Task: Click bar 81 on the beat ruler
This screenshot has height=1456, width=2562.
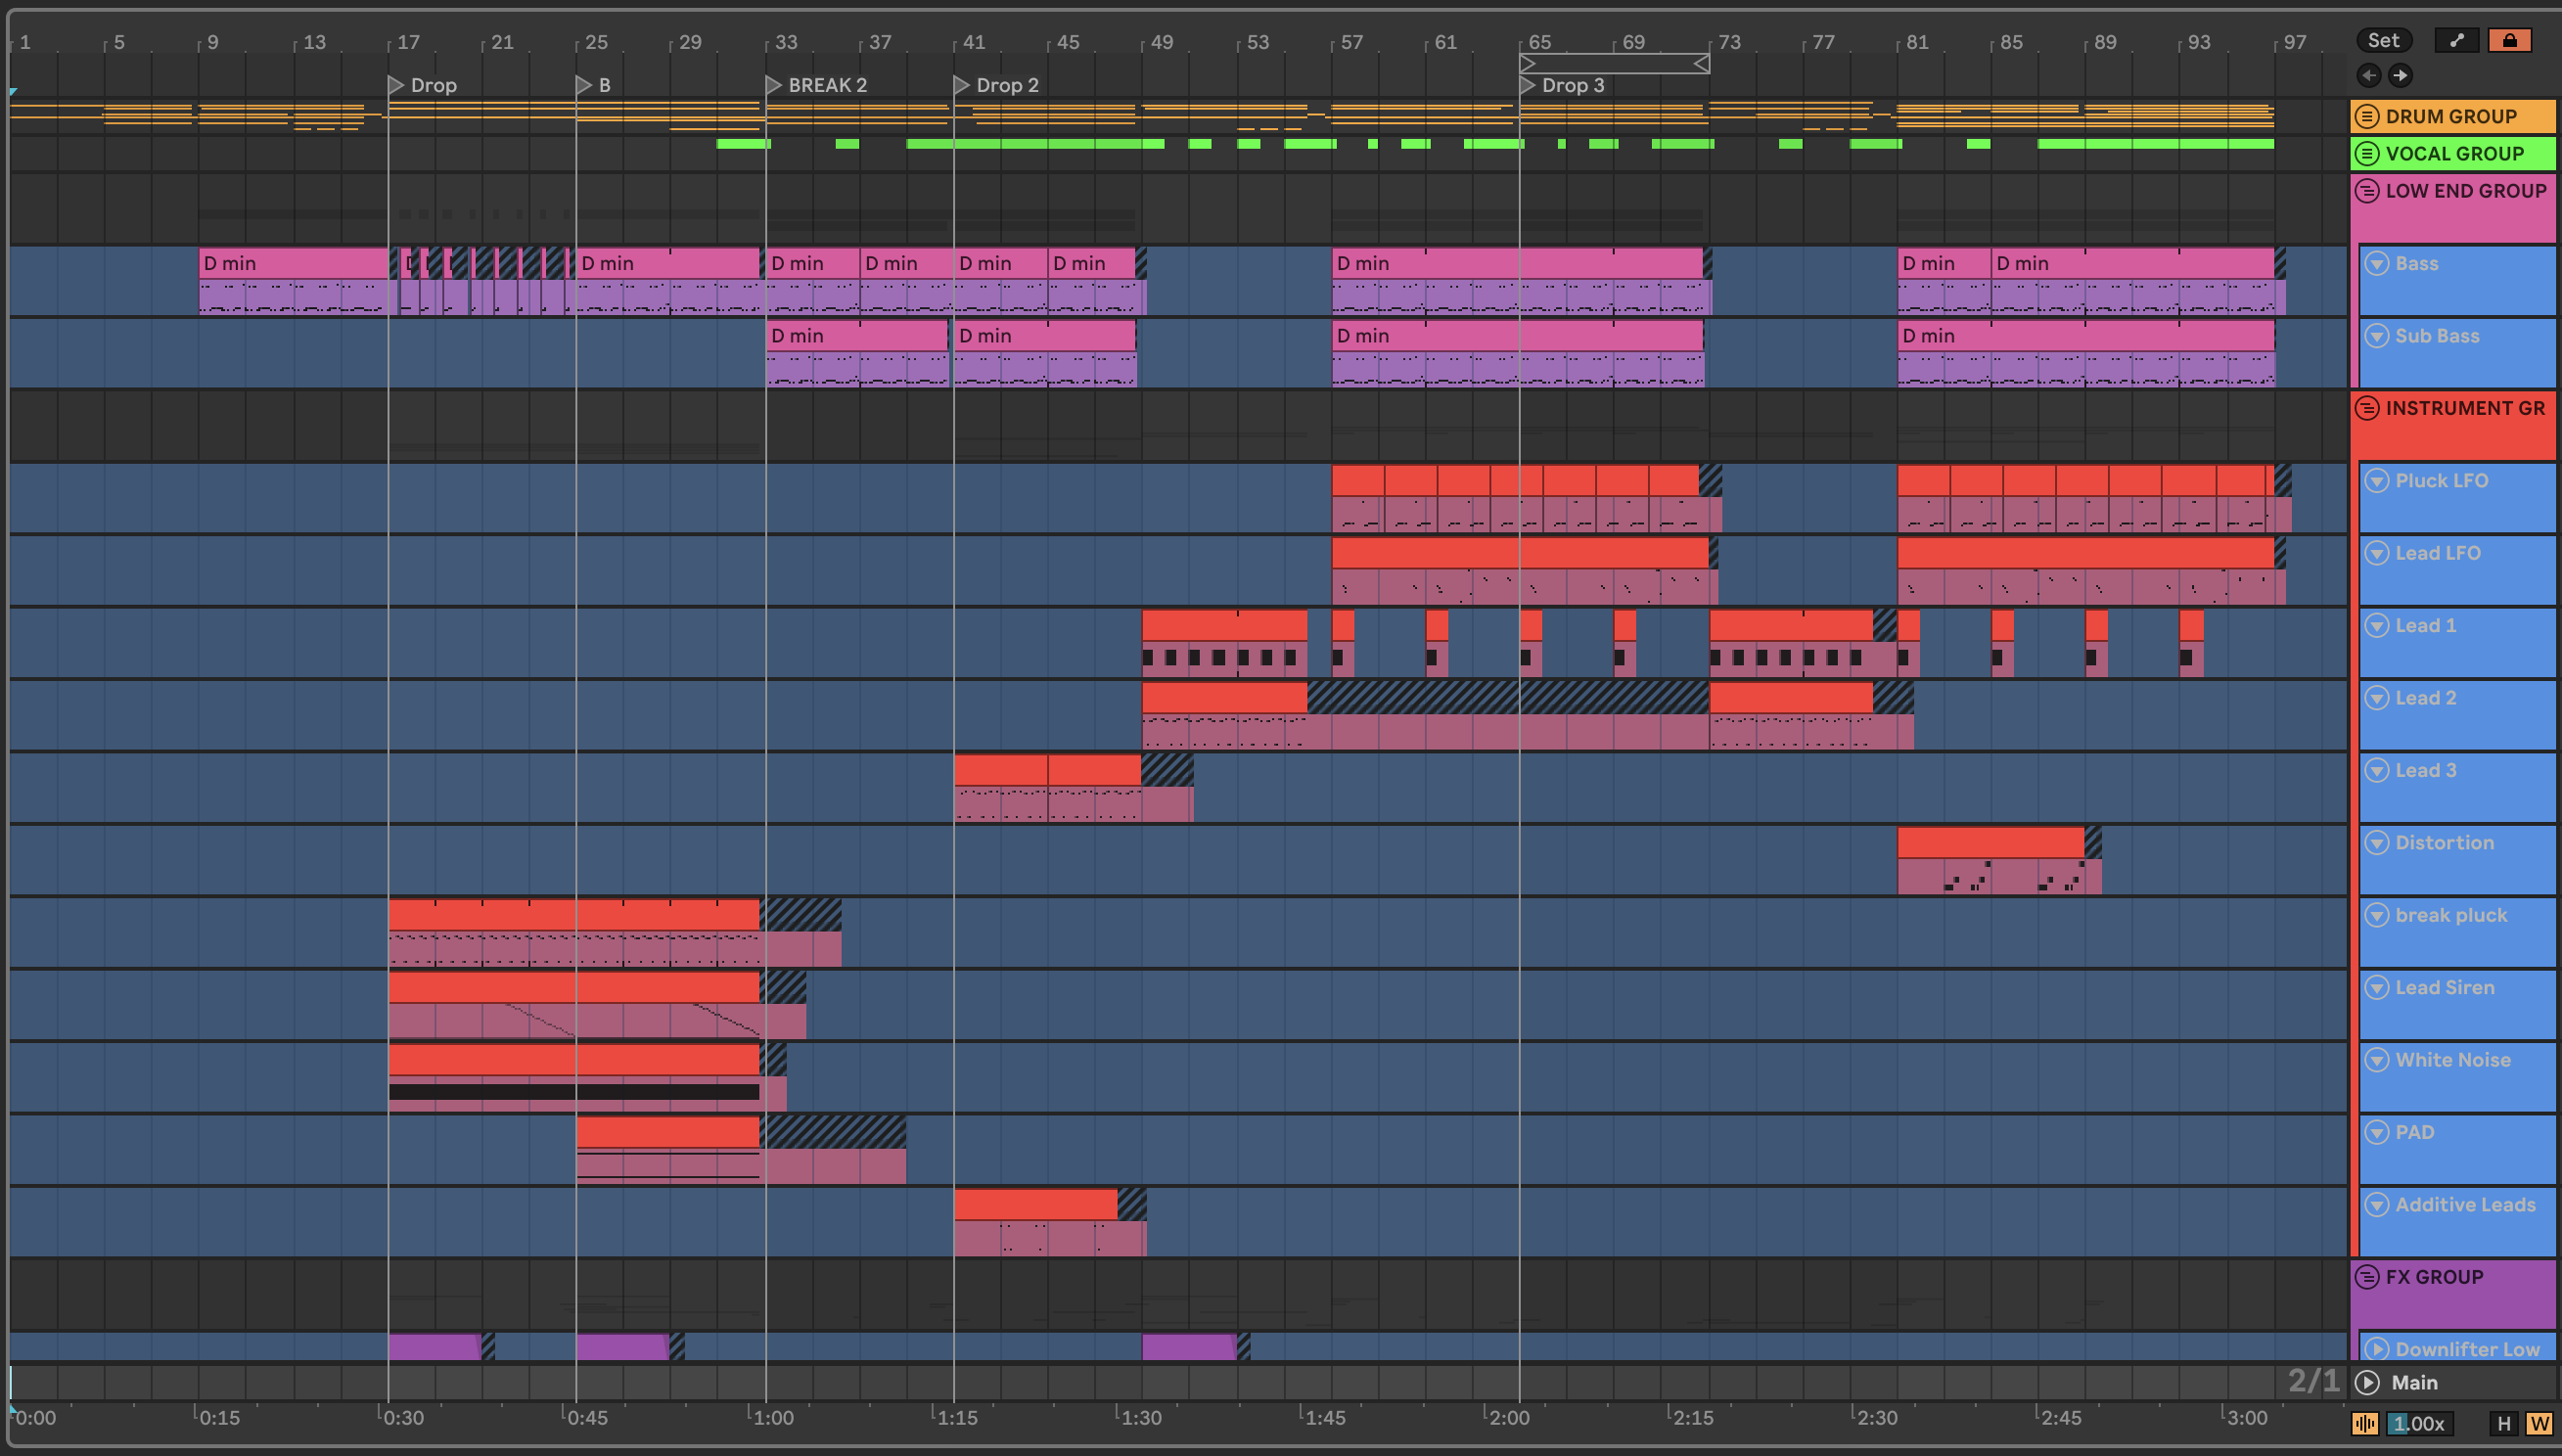Action: click(1916, 42)
